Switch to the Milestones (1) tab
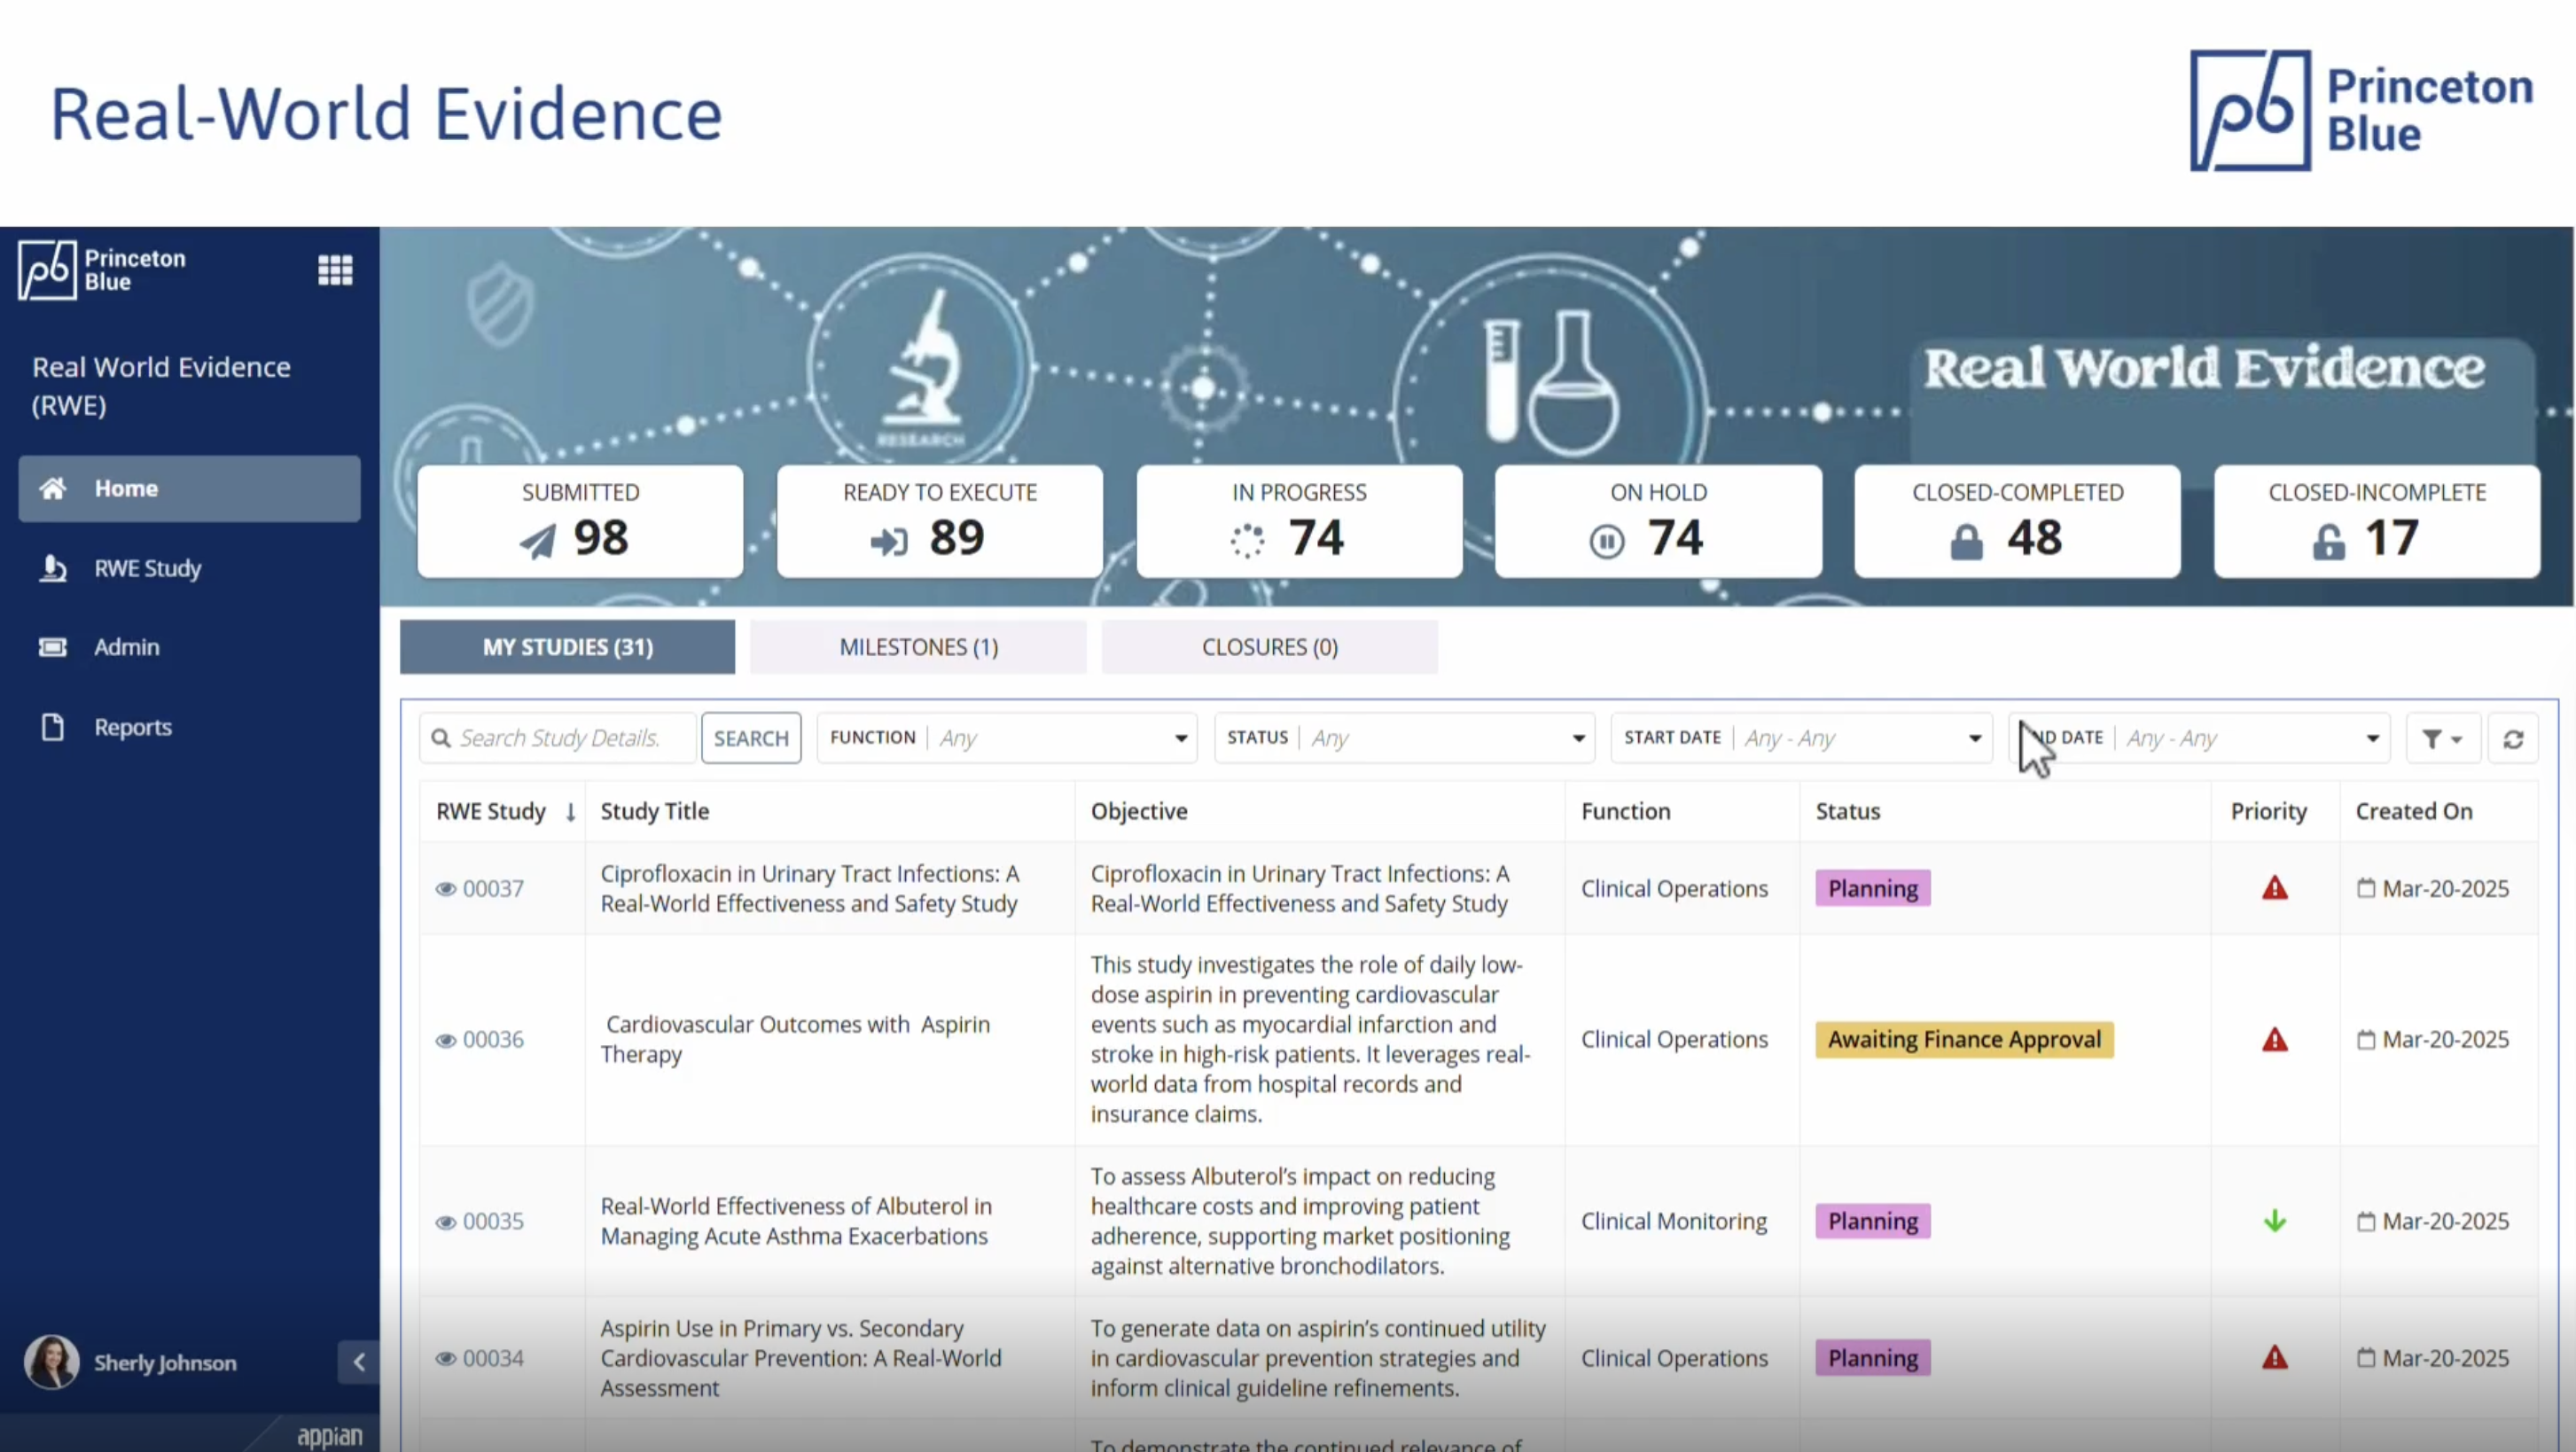Screen dimensions: 2576x1452 coord(918,647)
